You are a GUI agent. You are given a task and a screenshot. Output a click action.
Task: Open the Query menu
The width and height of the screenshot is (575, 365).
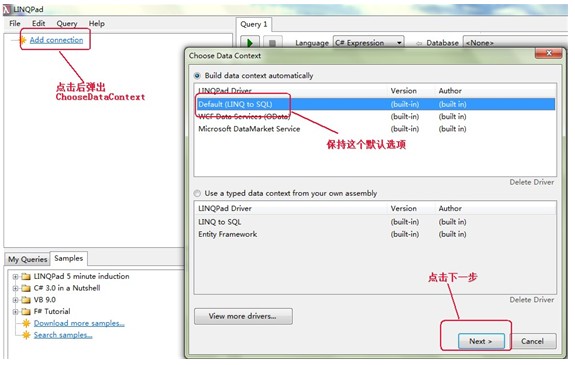click(67, 23)
